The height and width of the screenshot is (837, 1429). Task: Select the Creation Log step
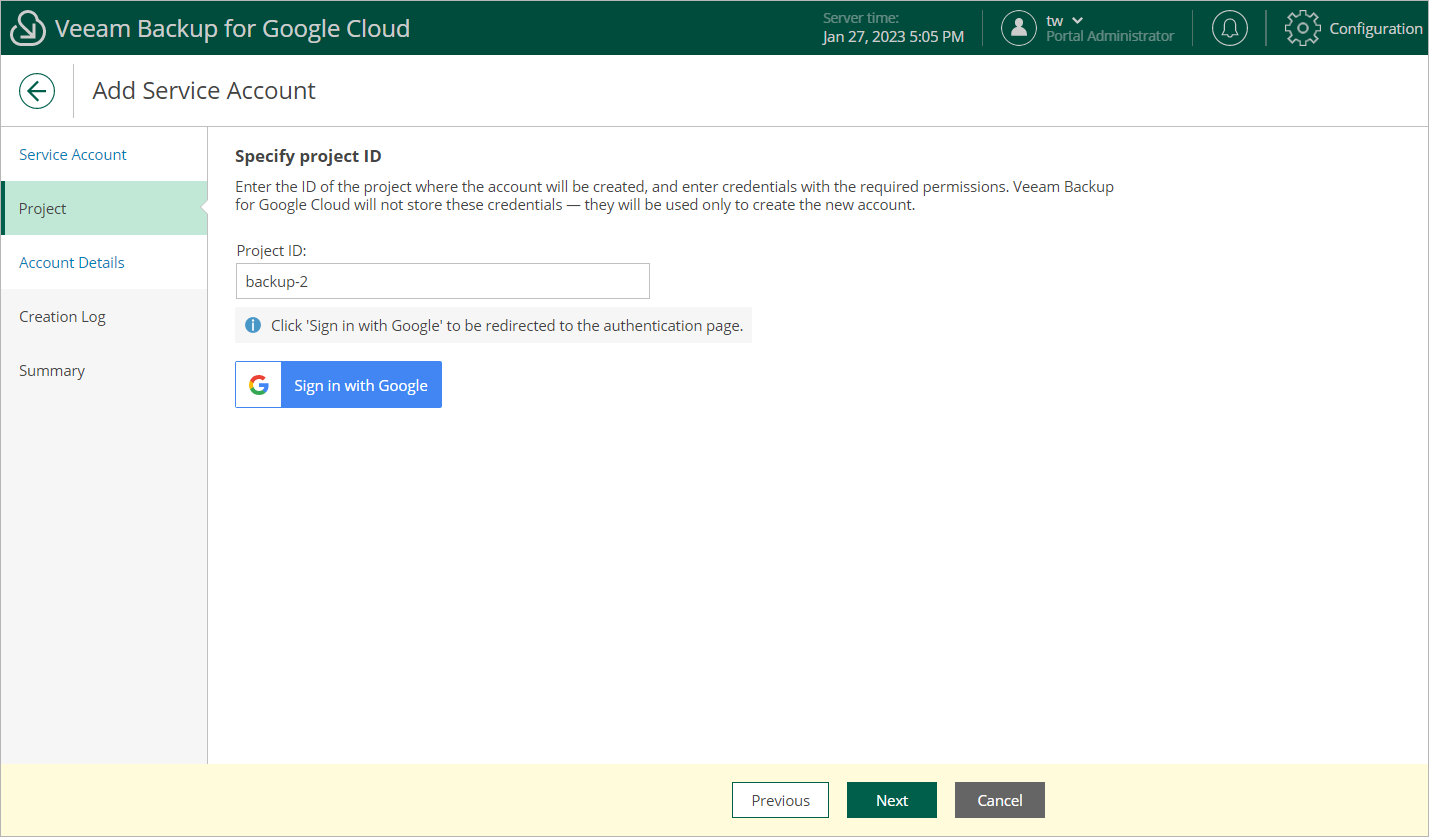tap(62, 317)
